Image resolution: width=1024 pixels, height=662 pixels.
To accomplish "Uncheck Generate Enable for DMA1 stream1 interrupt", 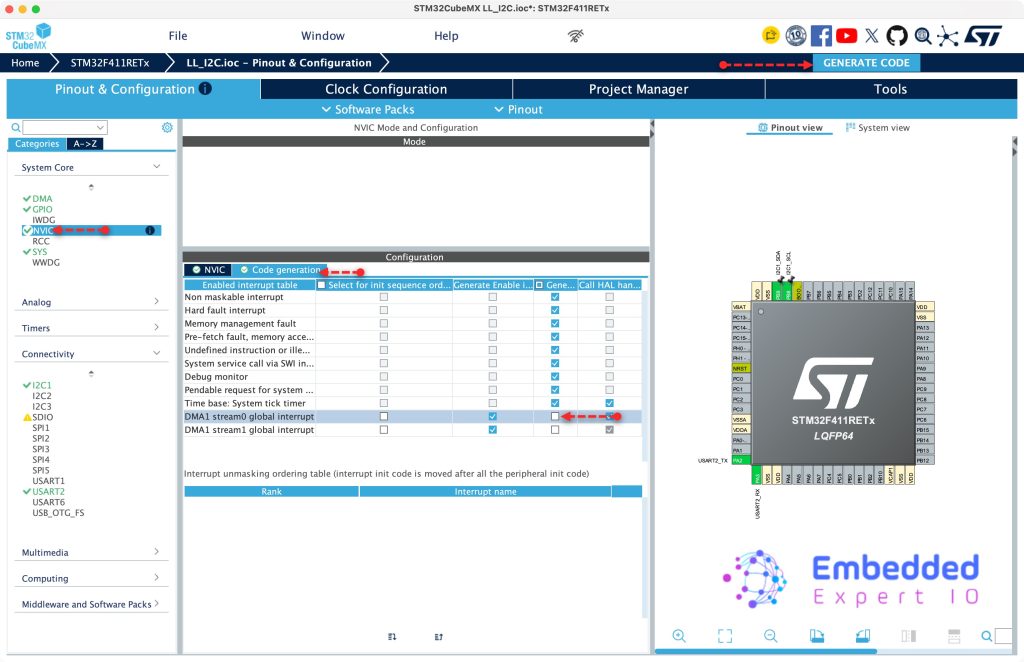I will (x=492, y=430).
